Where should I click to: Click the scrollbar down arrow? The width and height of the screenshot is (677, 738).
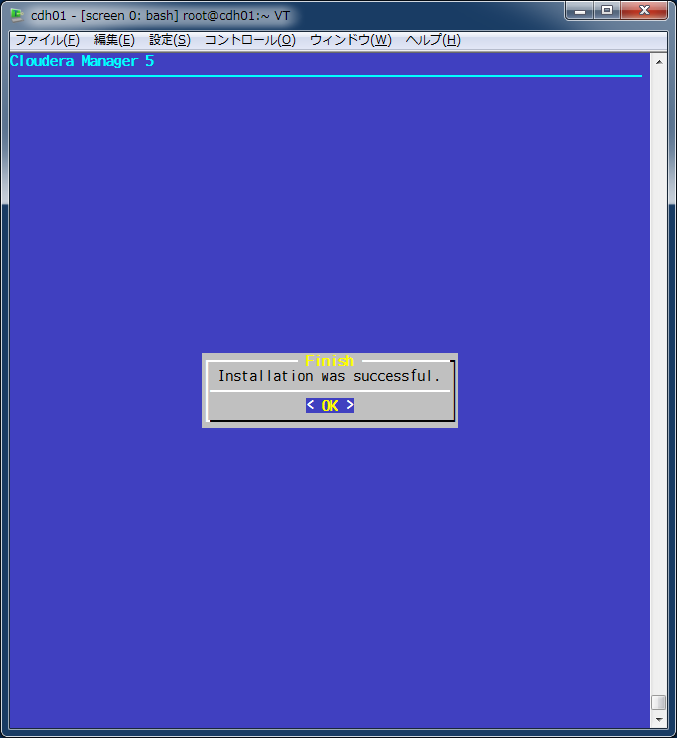tap(659, 720)
